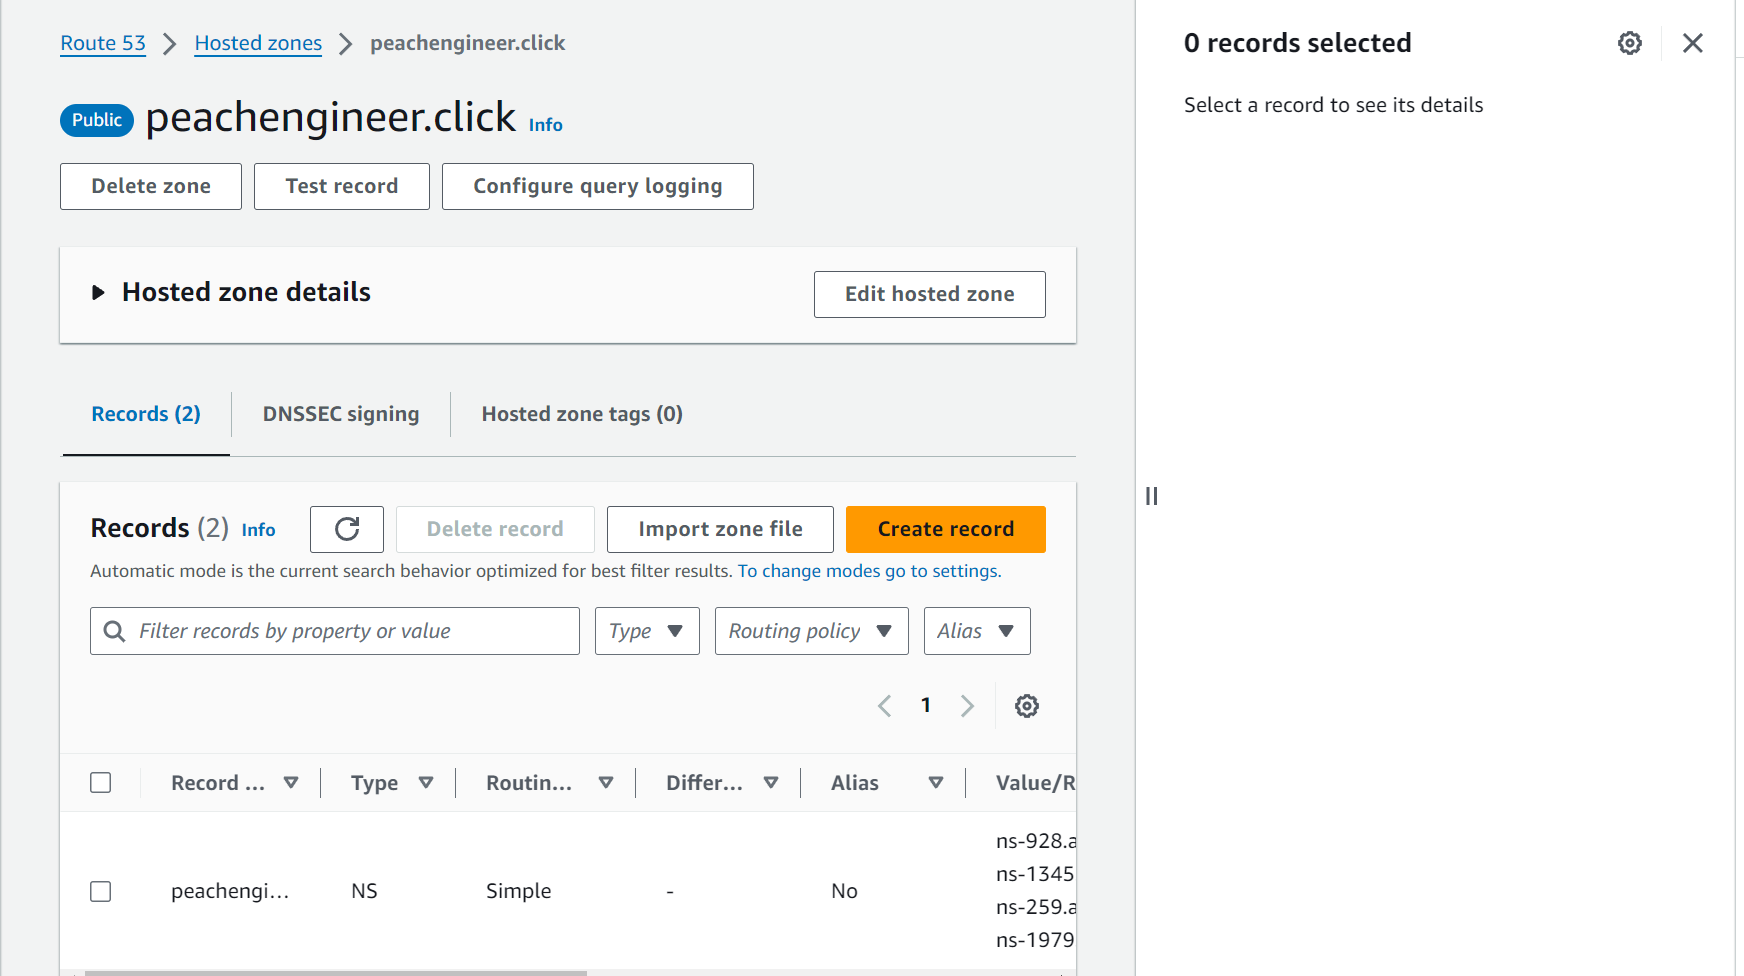Click the Simple routing policy cell
The width and height of the screenshot is (1744, 976).
point(518,891)
